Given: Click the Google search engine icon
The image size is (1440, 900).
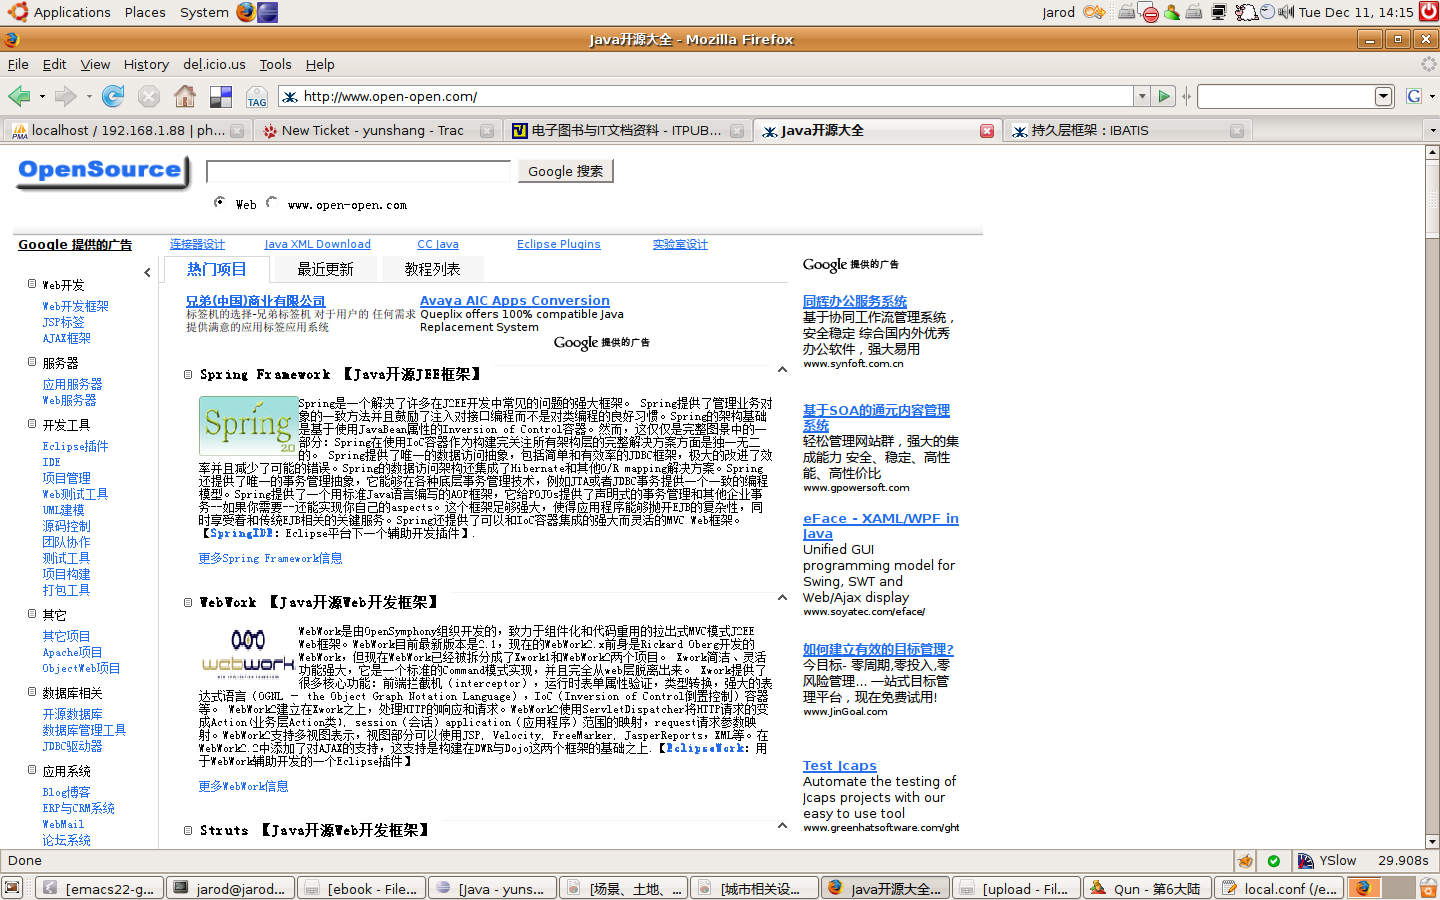Looking at the screenshot, I should pos(1413,96).
